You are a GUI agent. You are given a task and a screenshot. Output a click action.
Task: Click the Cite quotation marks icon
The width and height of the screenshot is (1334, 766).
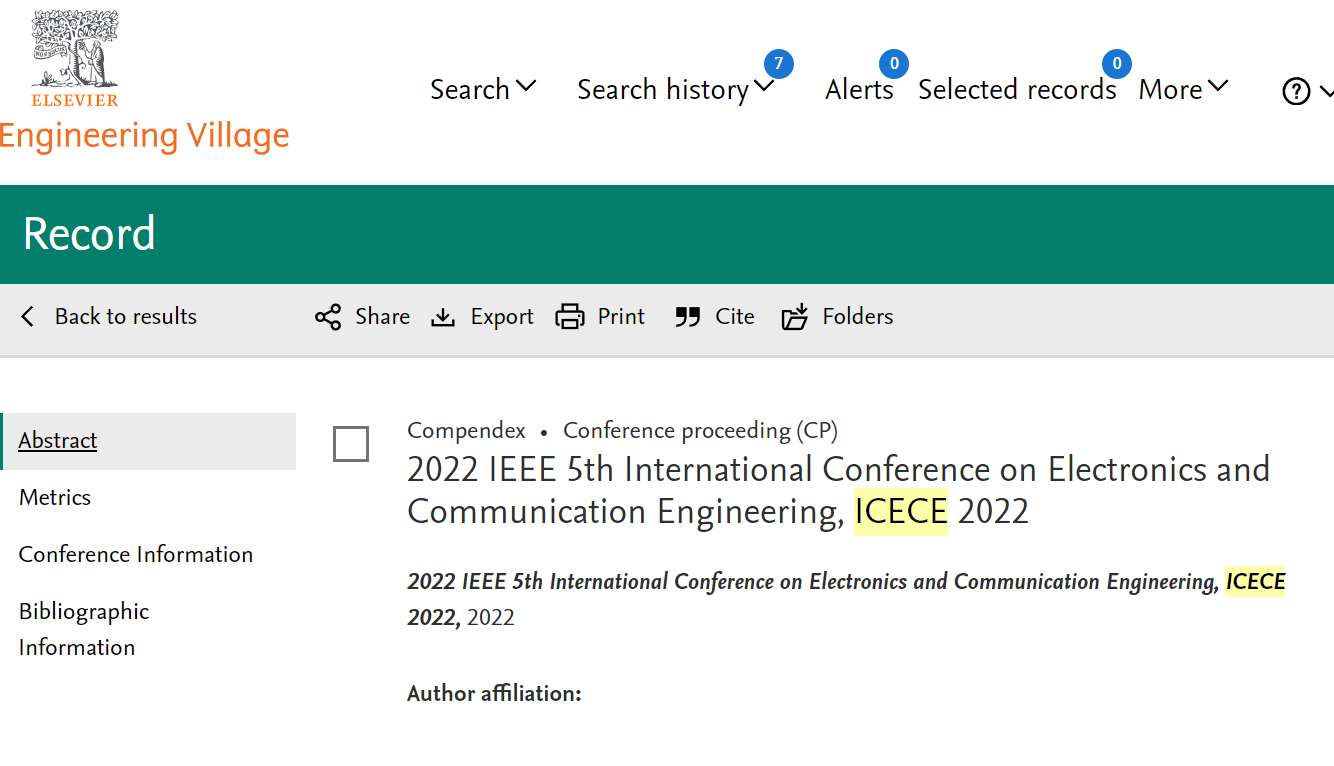click(687, 317)
